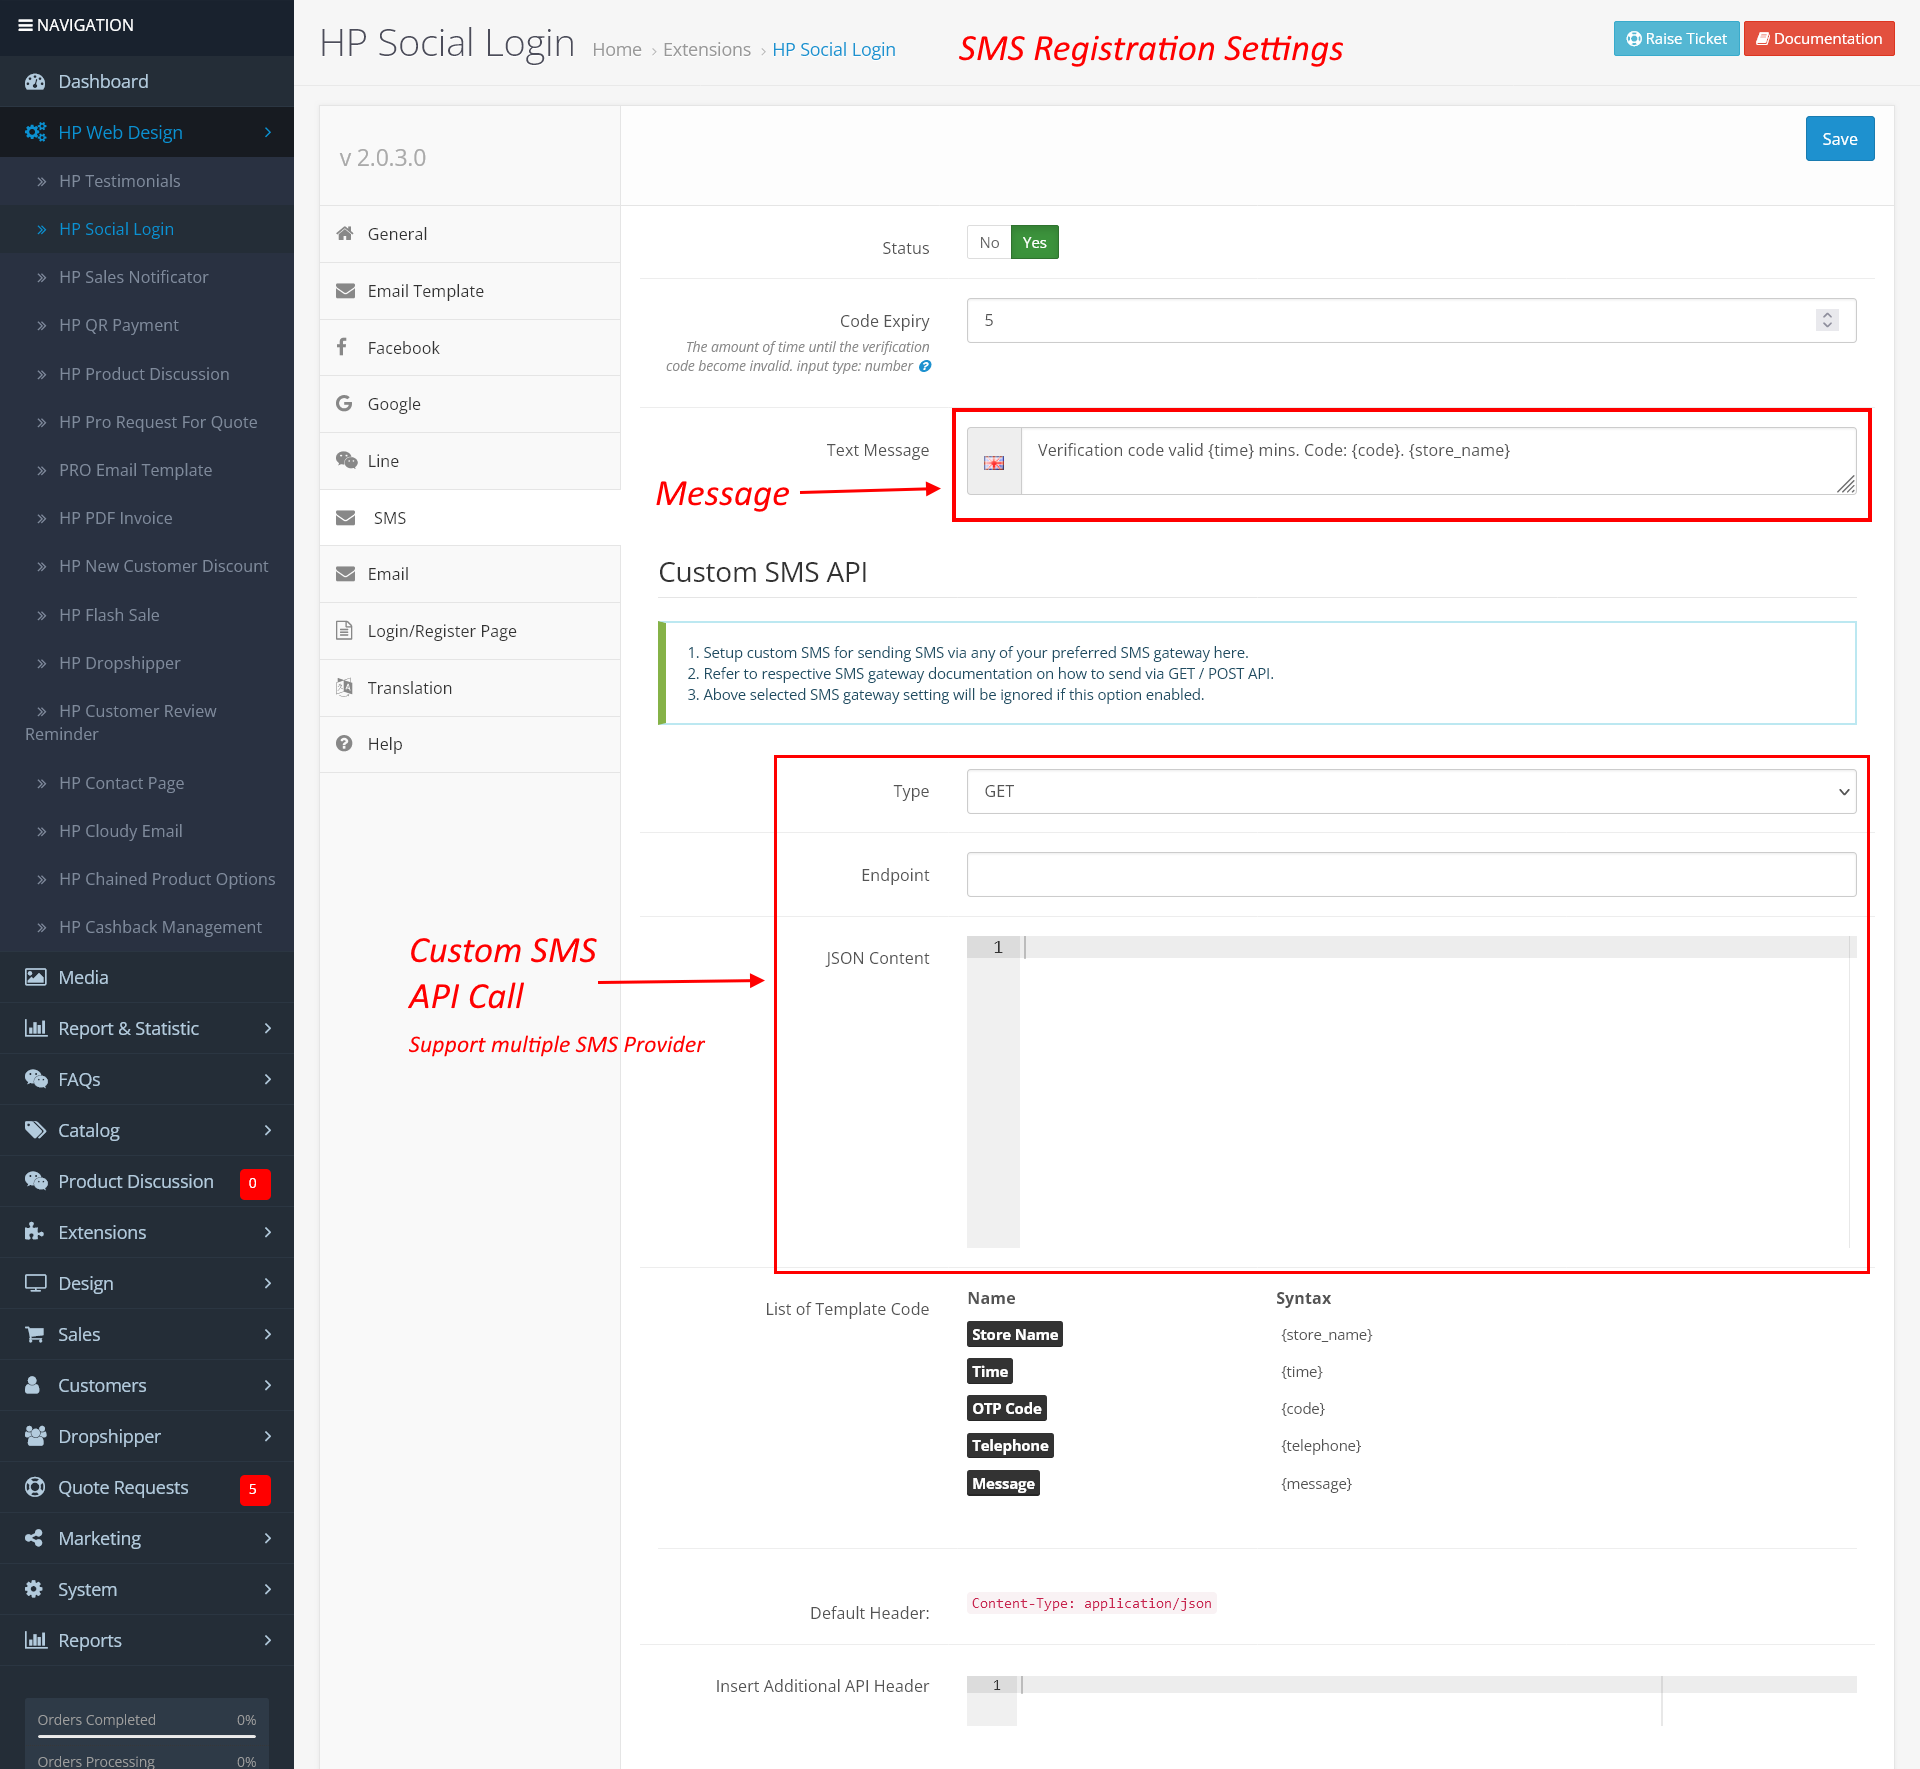The image size is (1920, 1769).
Task: Click the blue Save button
Action: click(x=1839, y=139)
